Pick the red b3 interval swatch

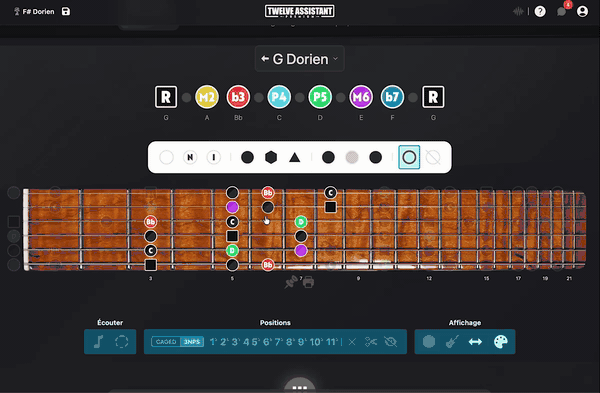tap(238, 97)
